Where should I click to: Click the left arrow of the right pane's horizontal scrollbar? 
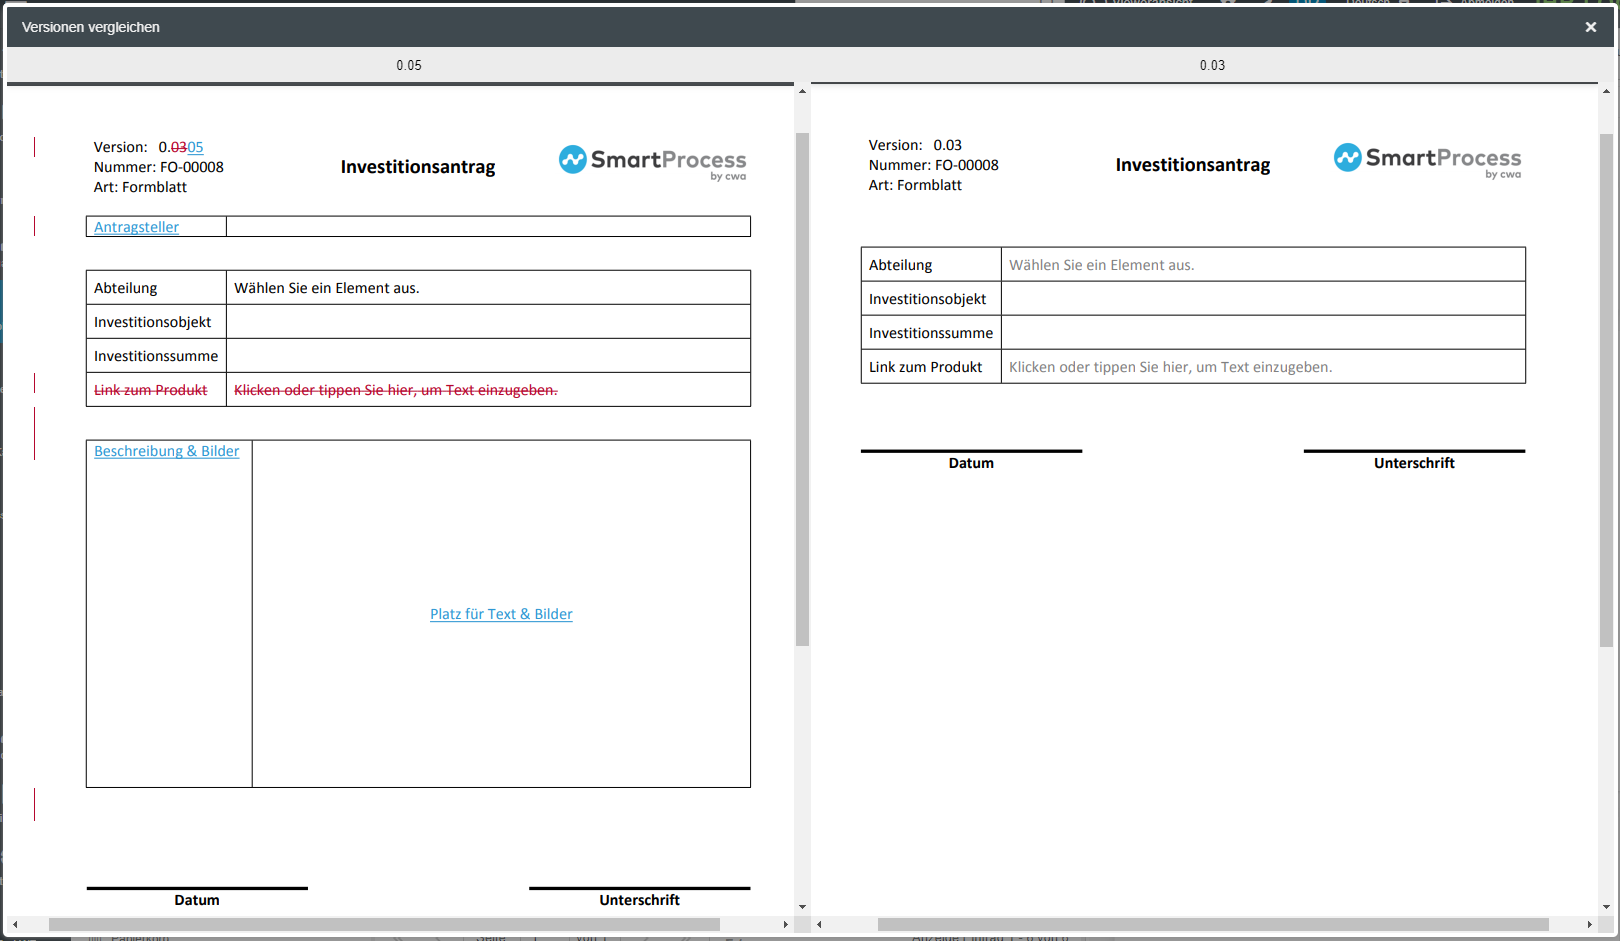pos(819,924)
